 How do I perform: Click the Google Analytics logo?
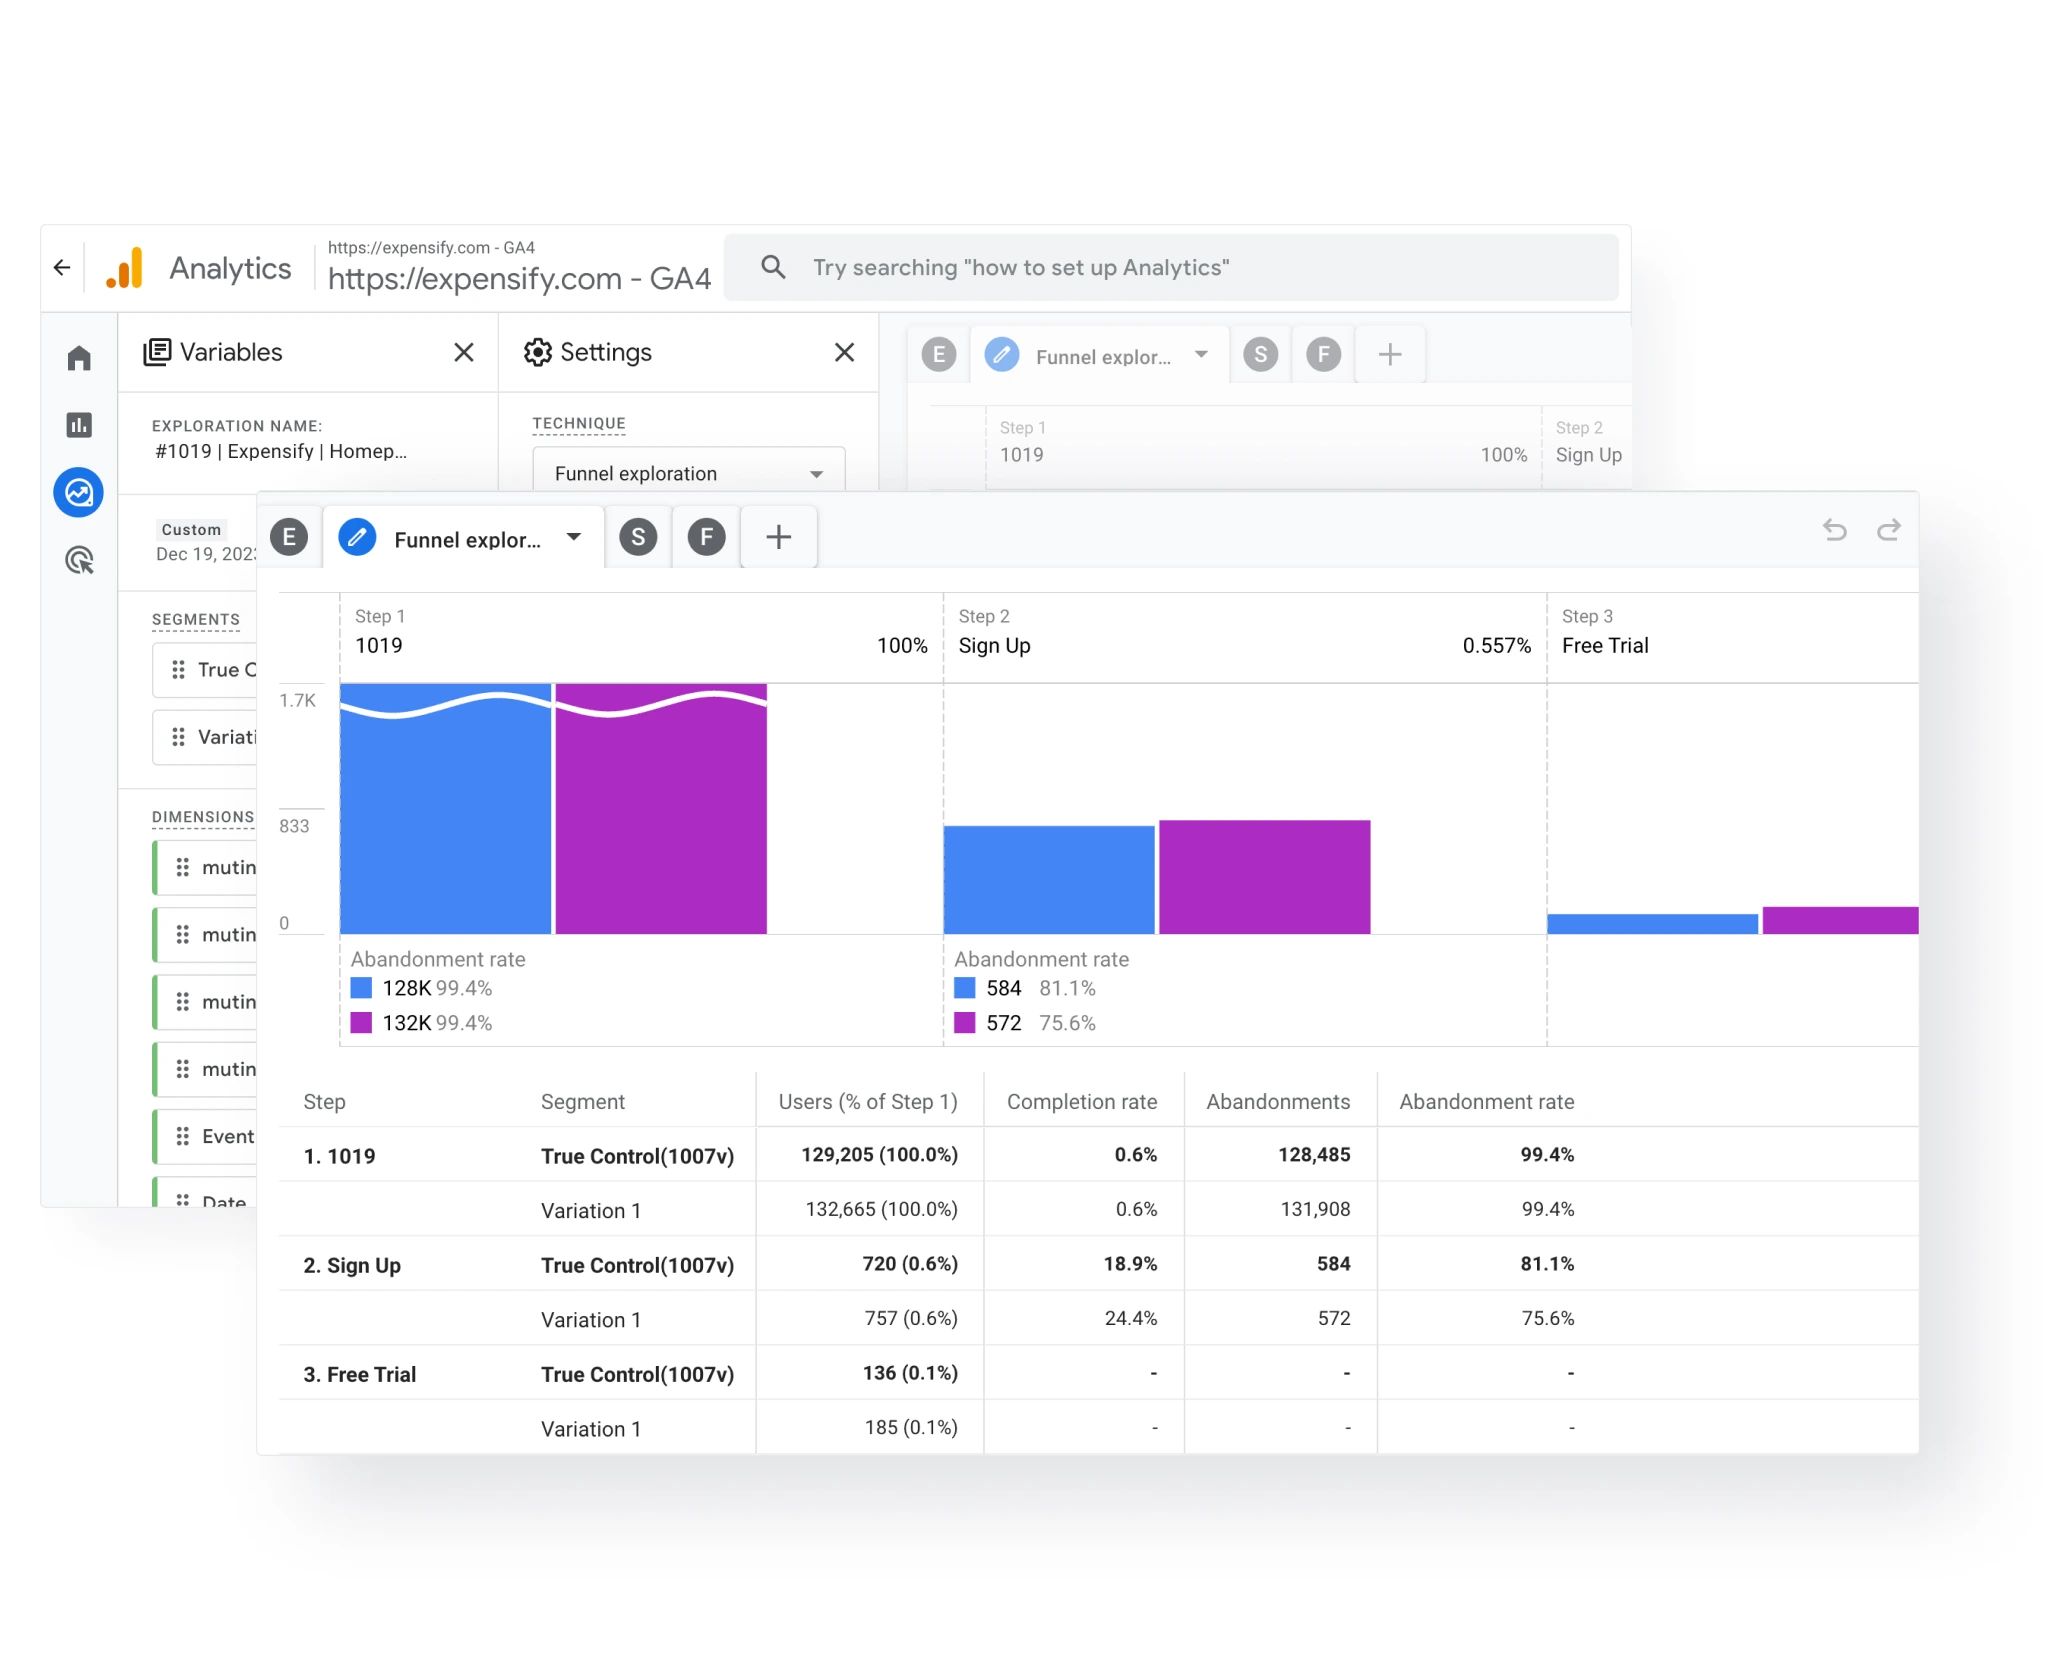[125, 268]
